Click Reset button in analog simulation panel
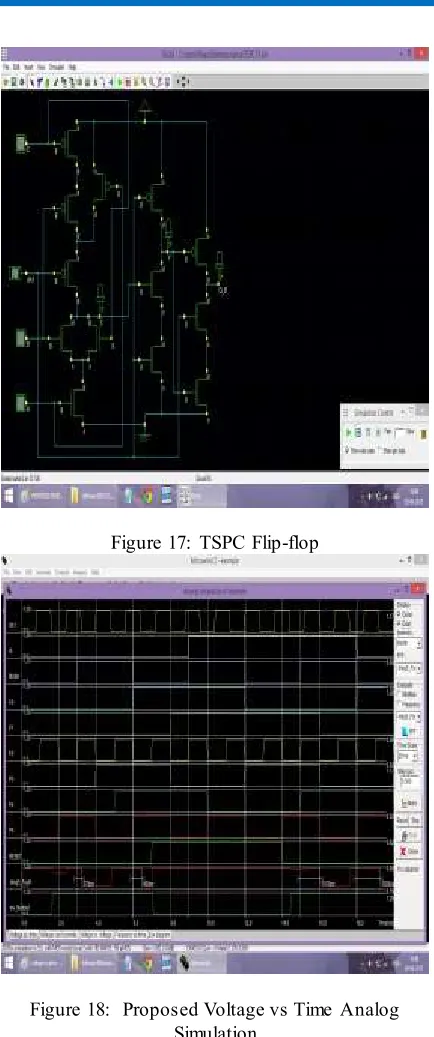Image resolution: width=434 pixels, height=1037 pixels. point(402,821)
